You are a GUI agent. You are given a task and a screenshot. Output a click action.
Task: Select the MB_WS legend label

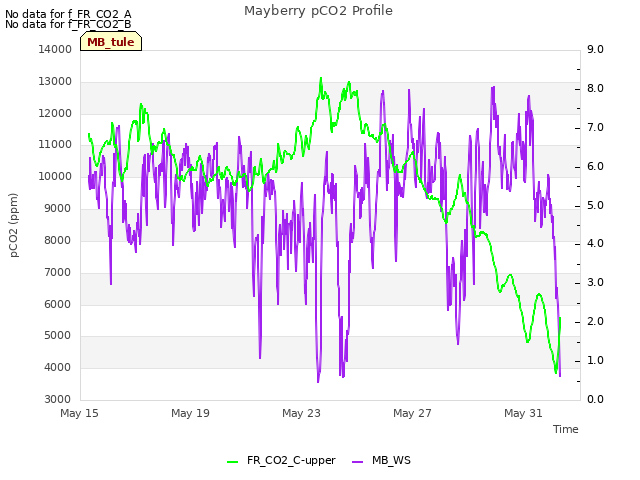pyautogui.click(x=391, y=460)
